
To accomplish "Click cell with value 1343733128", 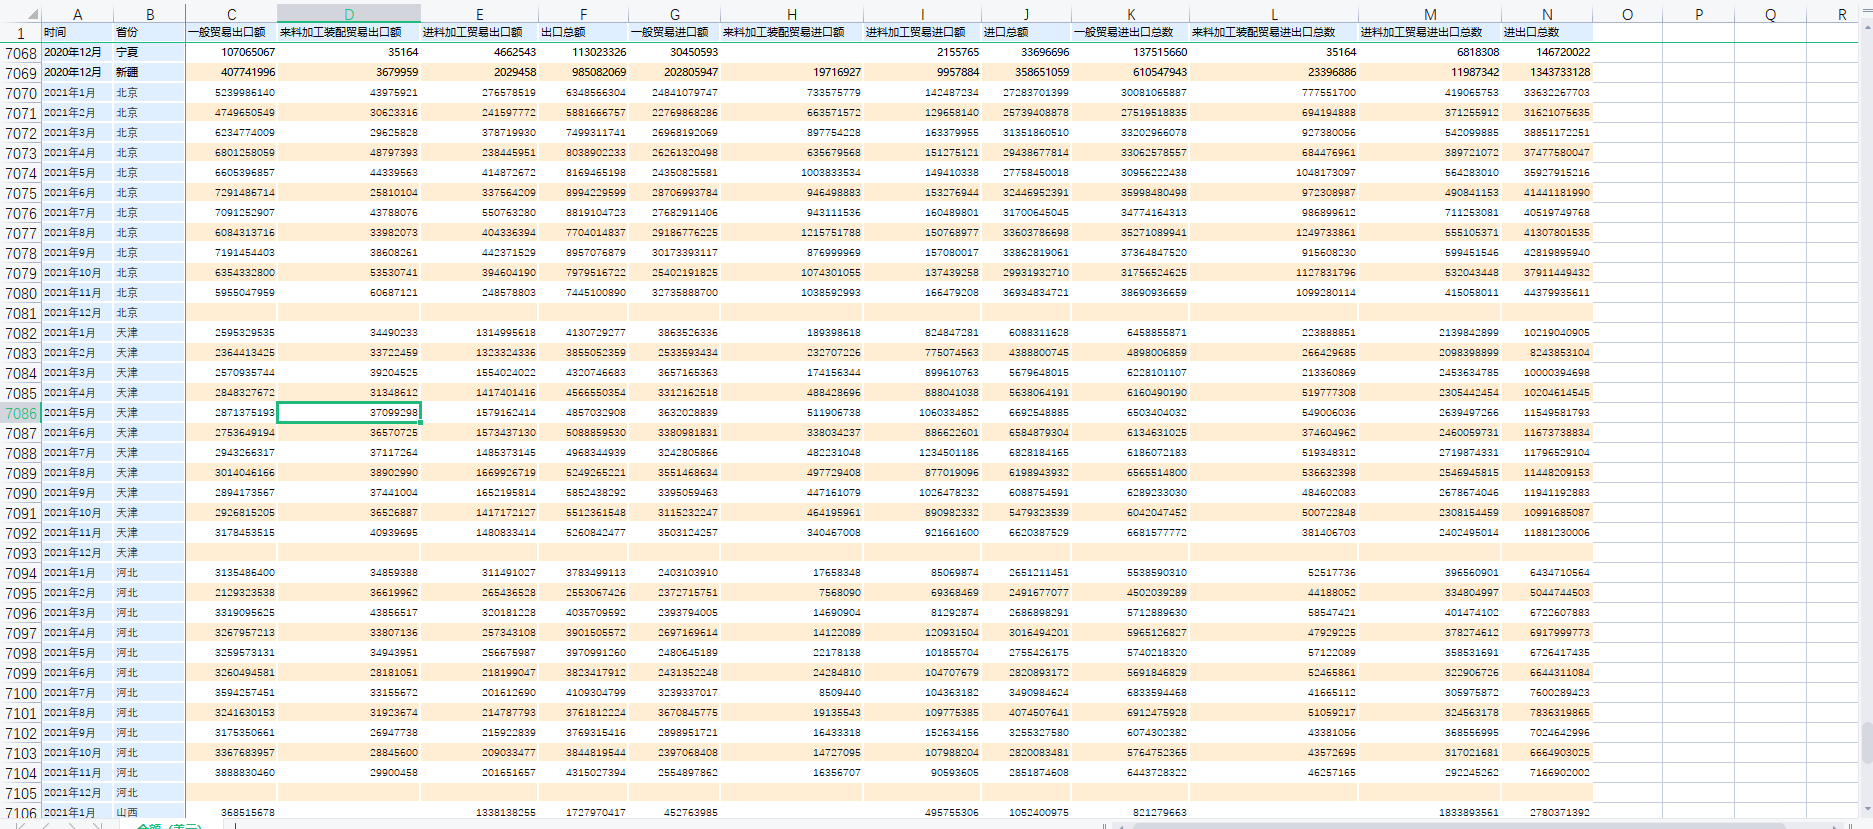I will pyautogui.click(x=1546, y=72).
